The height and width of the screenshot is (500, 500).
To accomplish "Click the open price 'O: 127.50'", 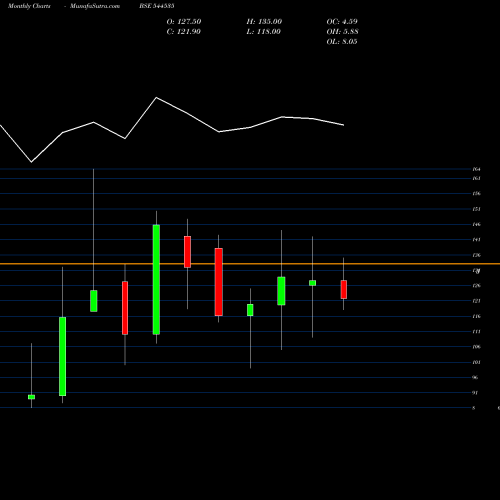I will pos(184,22).
